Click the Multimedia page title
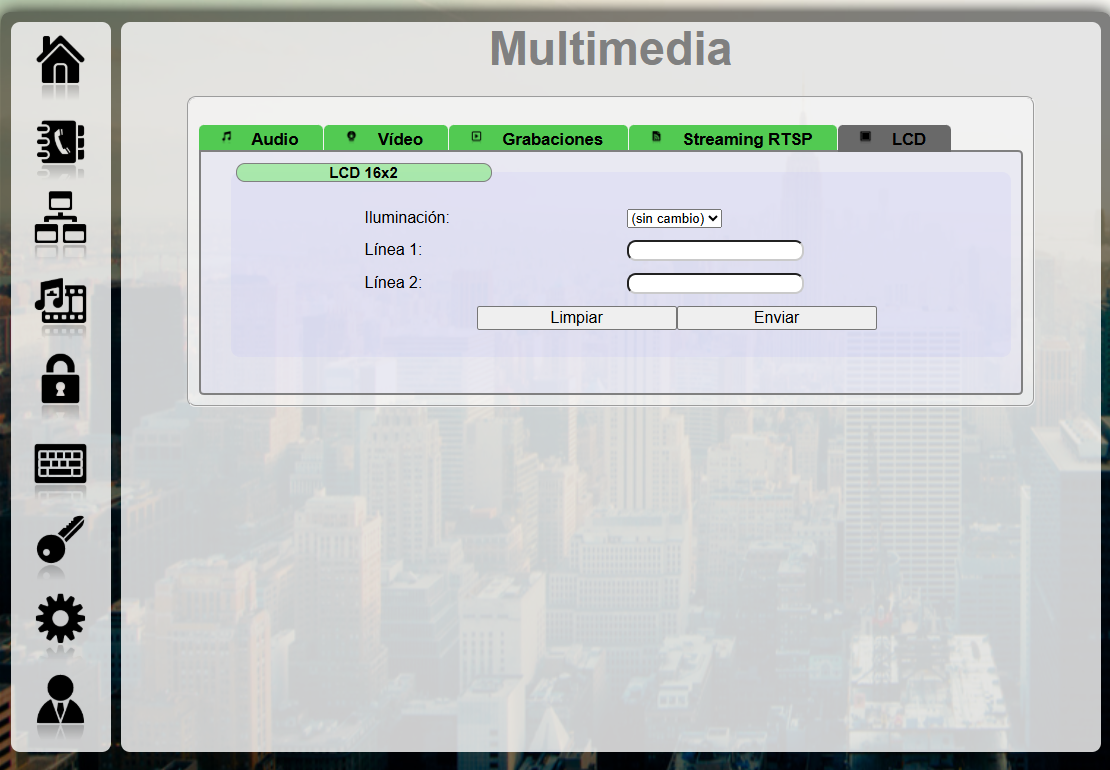 tap(610, 49)
